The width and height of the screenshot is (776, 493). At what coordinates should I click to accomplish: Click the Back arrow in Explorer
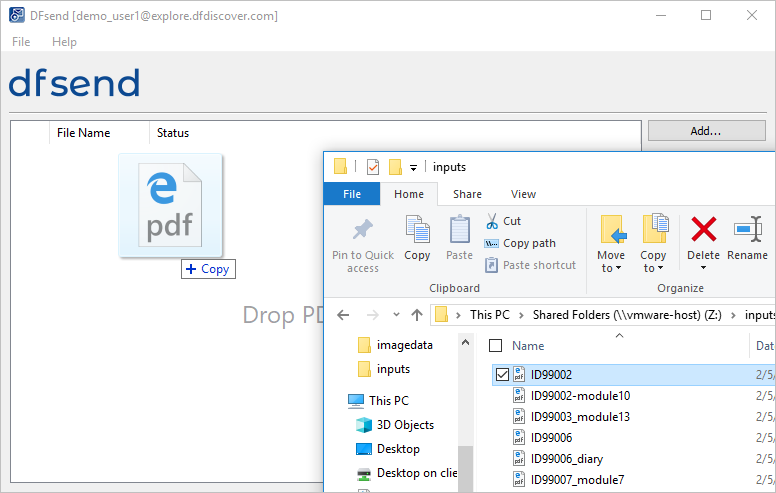343,315
